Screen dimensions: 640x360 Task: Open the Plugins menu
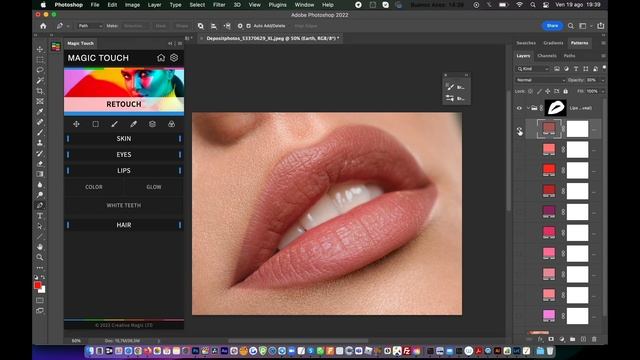click(x=278, y=5)
